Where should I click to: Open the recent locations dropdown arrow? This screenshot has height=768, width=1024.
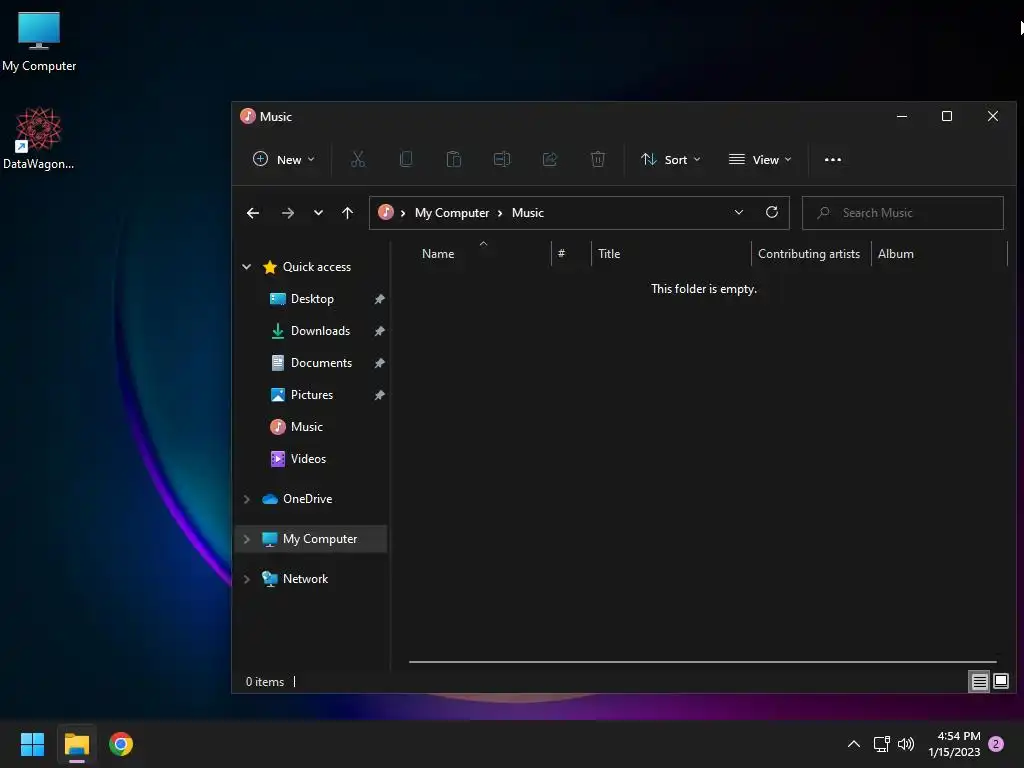318,213
